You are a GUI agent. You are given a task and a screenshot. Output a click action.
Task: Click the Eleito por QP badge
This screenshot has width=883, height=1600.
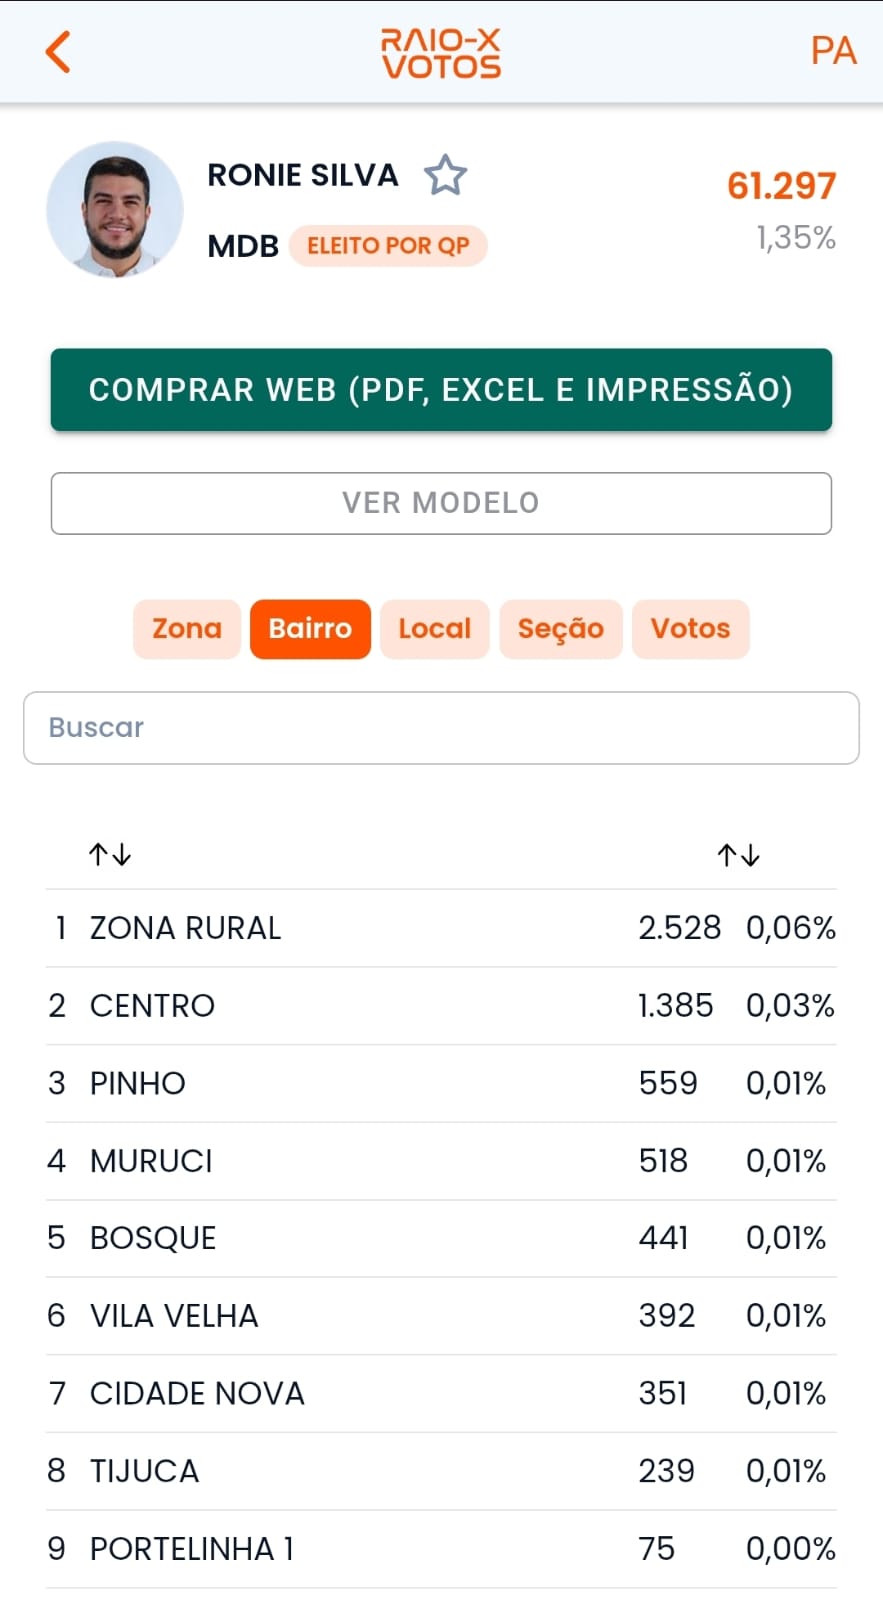(388, 246)
